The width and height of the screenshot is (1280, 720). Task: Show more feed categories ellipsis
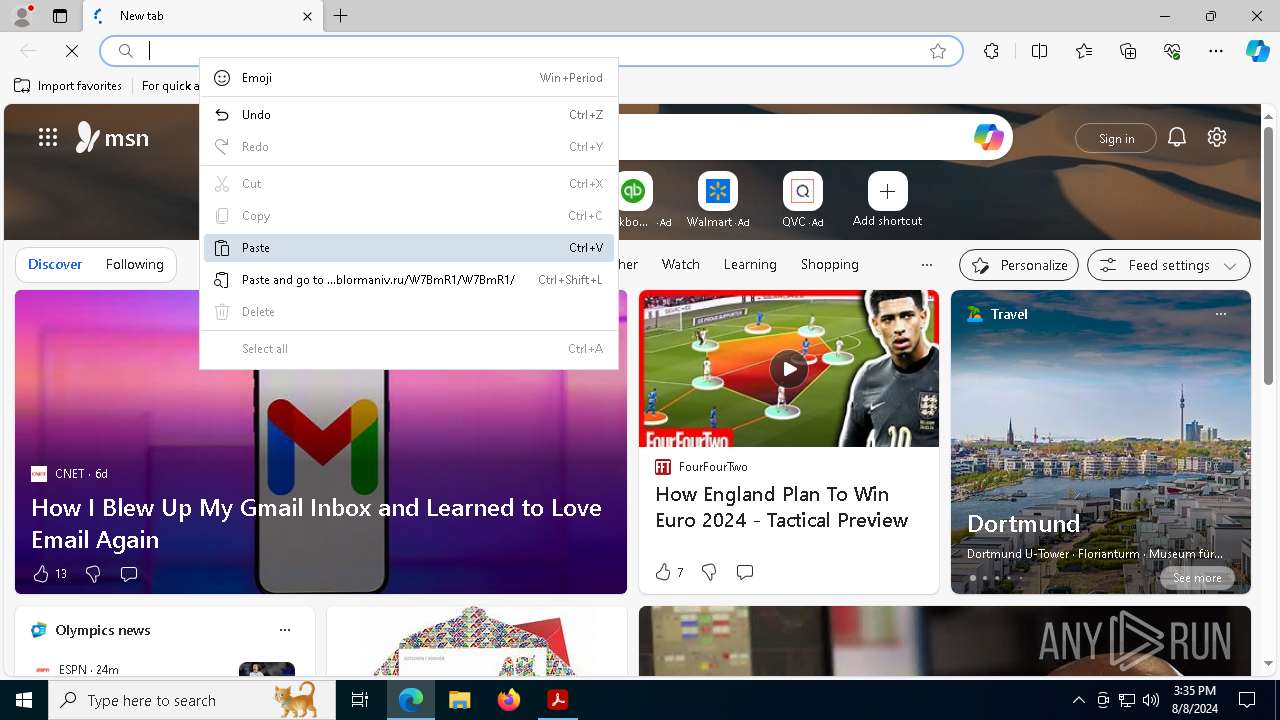[x=927, y=265]
